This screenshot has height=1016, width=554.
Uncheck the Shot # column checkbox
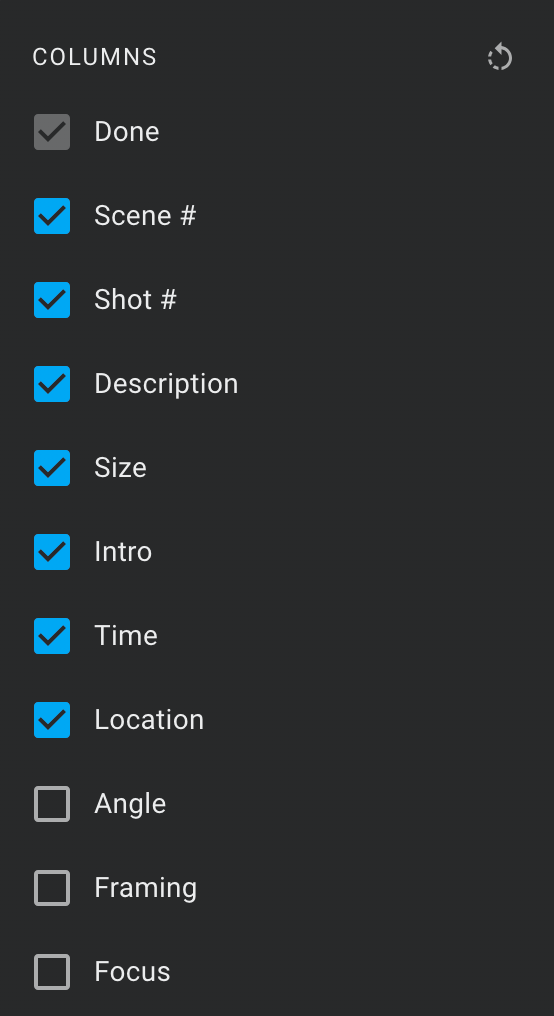(52, 300)
